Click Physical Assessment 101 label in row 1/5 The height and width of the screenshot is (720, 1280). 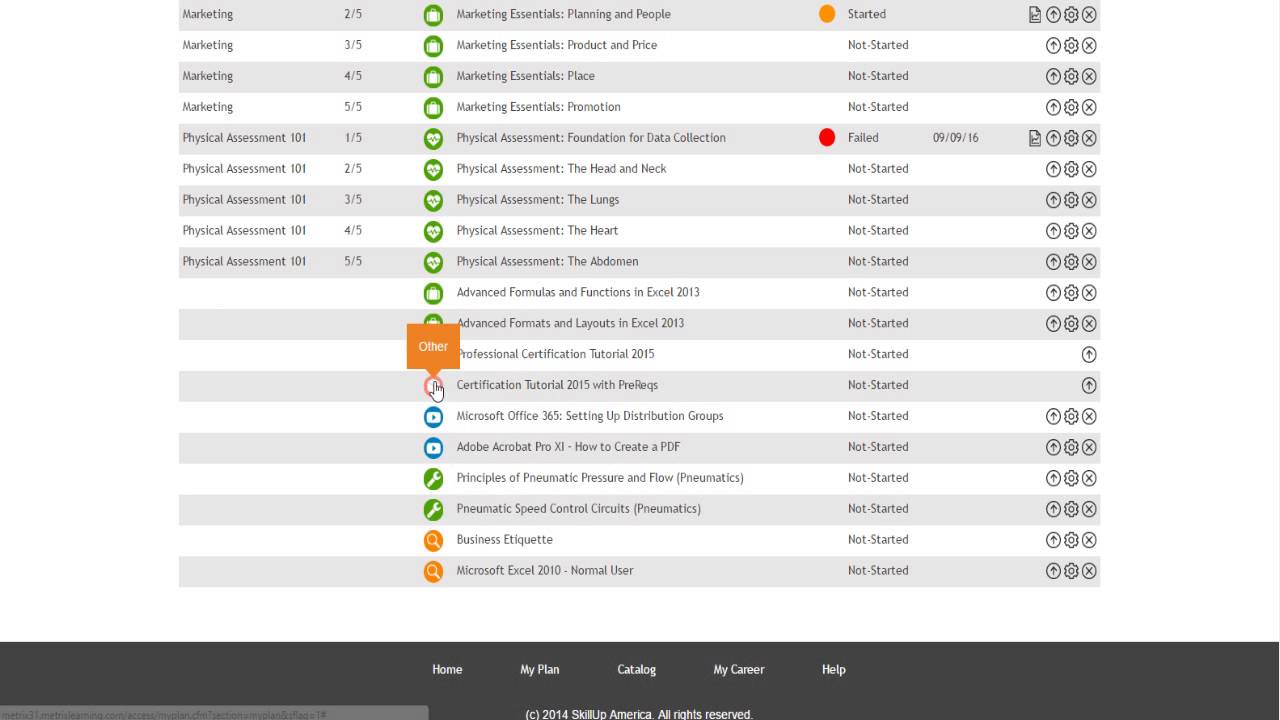pyautogui.click(x=244, y=138)
